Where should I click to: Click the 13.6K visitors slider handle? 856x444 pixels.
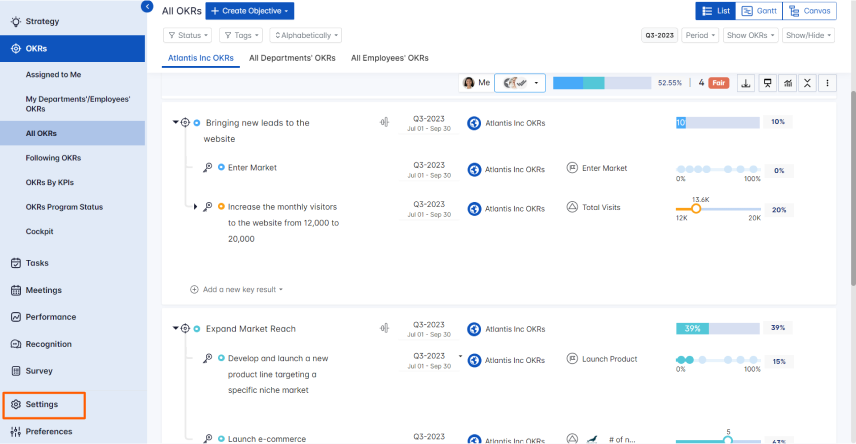(696, 209)
